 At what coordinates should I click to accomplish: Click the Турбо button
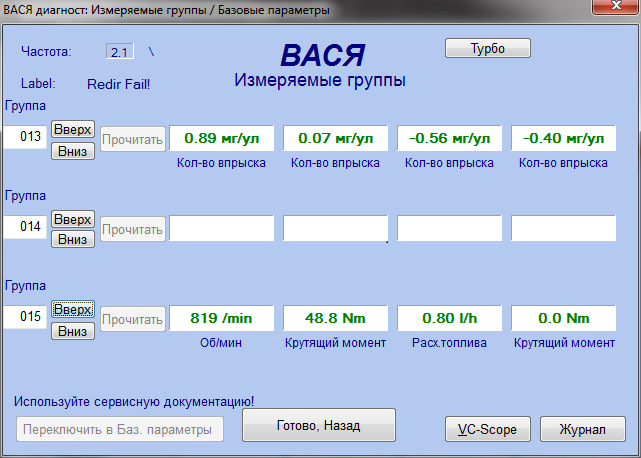click(488, 48)
